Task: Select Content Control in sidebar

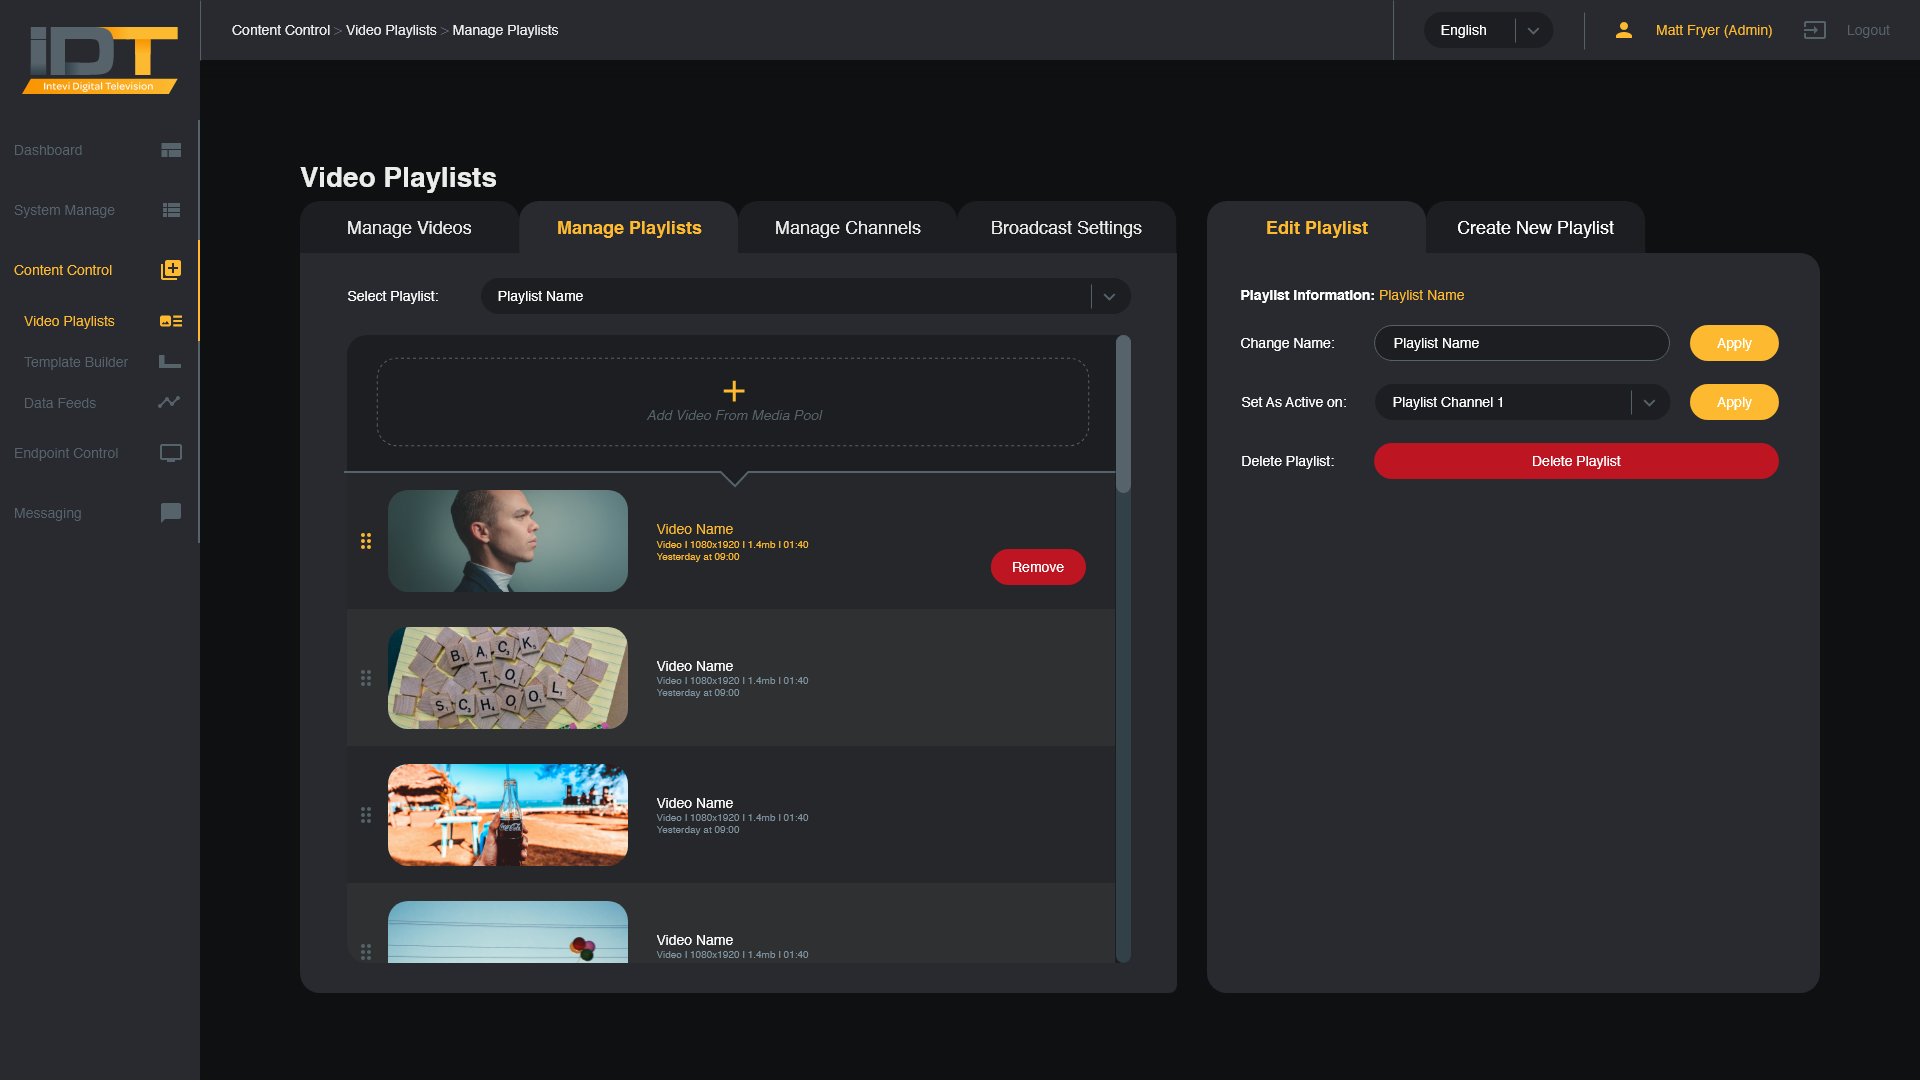Action: 98,270
